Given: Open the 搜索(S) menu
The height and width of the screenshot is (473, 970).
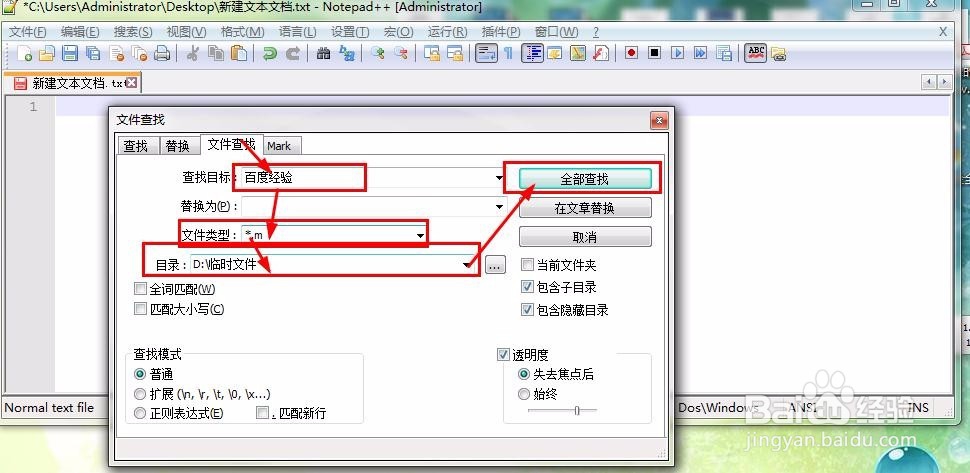Looking at the screenshot, I should [133, 32].
